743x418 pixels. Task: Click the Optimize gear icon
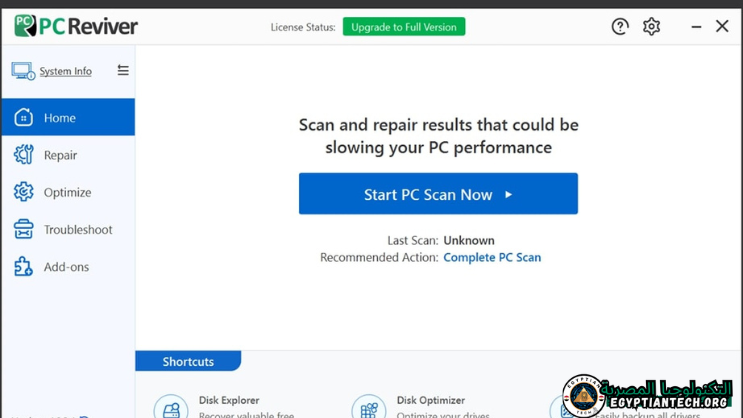pyautogui.click(x=23, y=192)
